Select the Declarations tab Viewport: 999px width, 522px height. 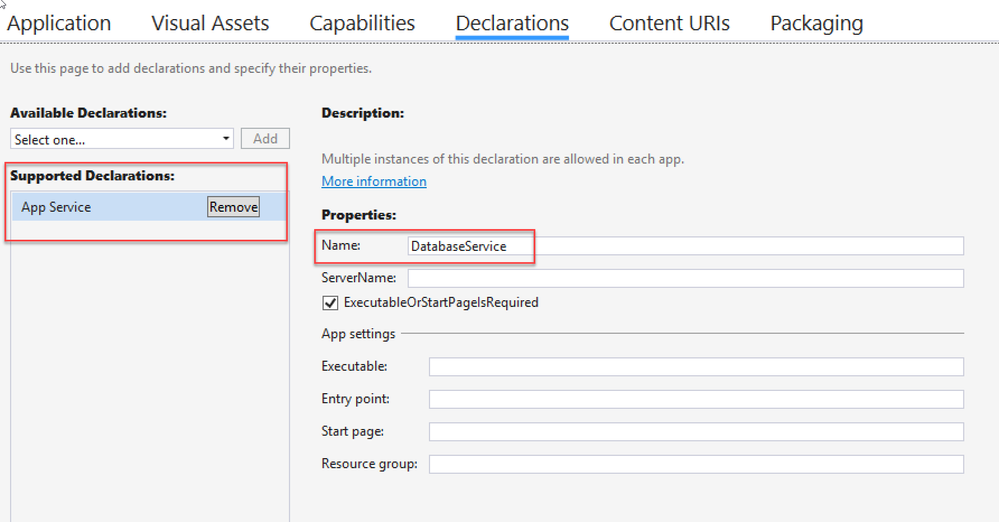[512, 23]
